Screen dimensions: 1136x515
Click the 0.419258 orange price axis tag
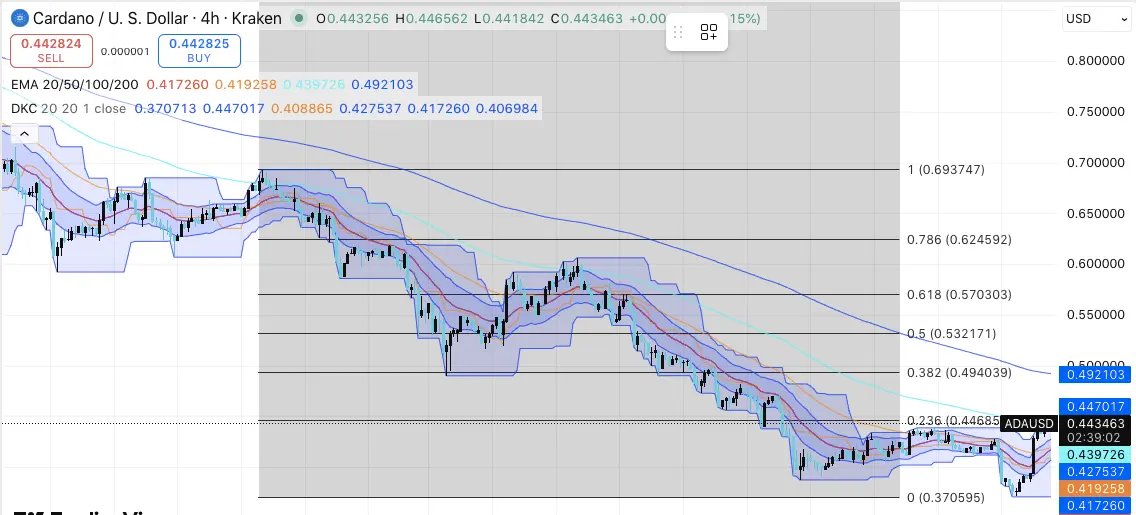point(1094,488)
